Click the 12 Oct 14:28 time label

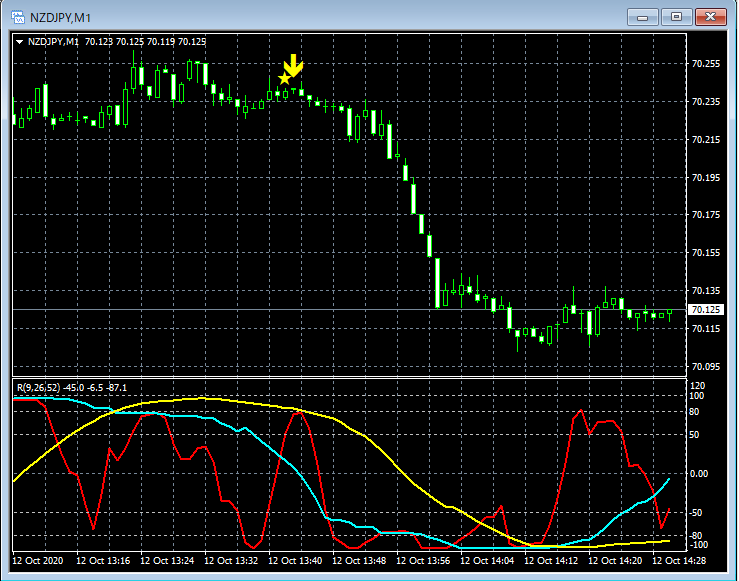click(x=679, y=561)
